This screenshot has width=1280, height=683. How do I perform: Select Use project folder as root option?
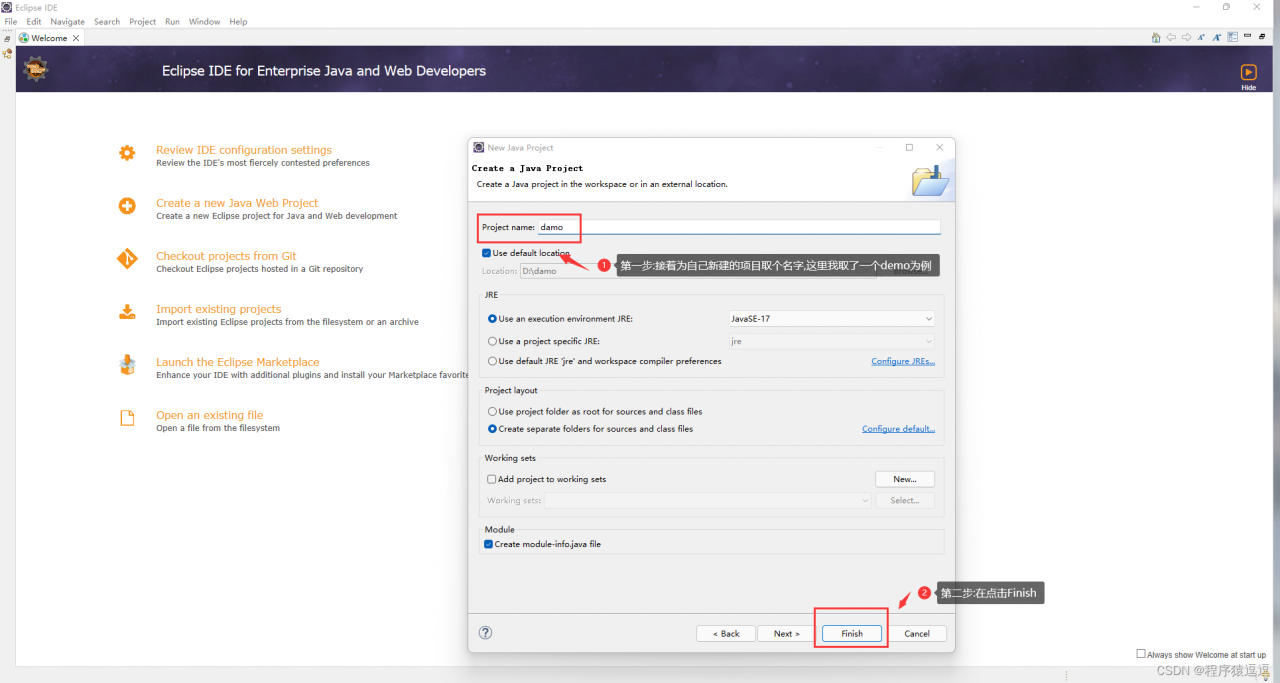(492, 411)
